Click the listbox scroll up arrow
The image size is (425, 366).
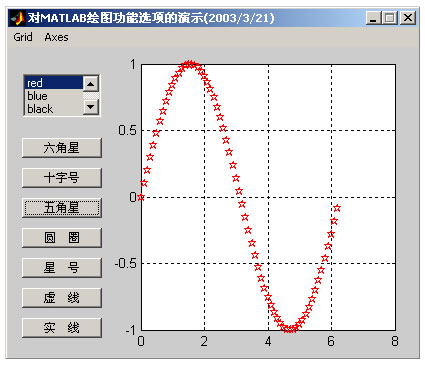(91, 84)
